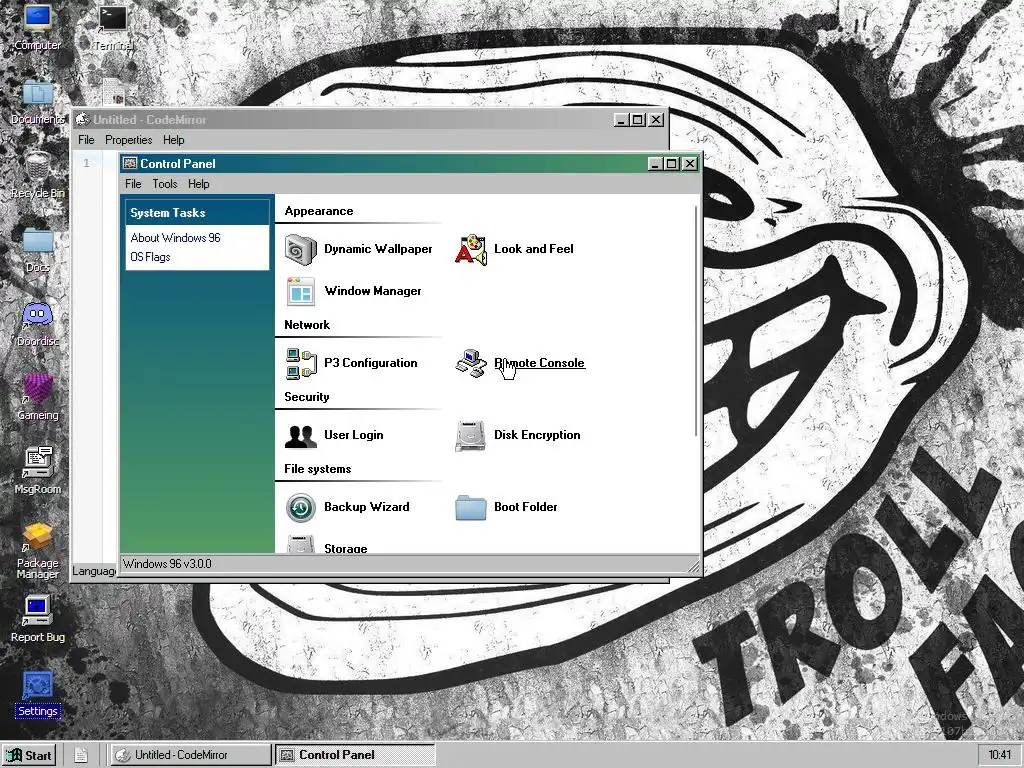Click the Start button
Screen dimensions: 1024x768
tap(29, 755)
